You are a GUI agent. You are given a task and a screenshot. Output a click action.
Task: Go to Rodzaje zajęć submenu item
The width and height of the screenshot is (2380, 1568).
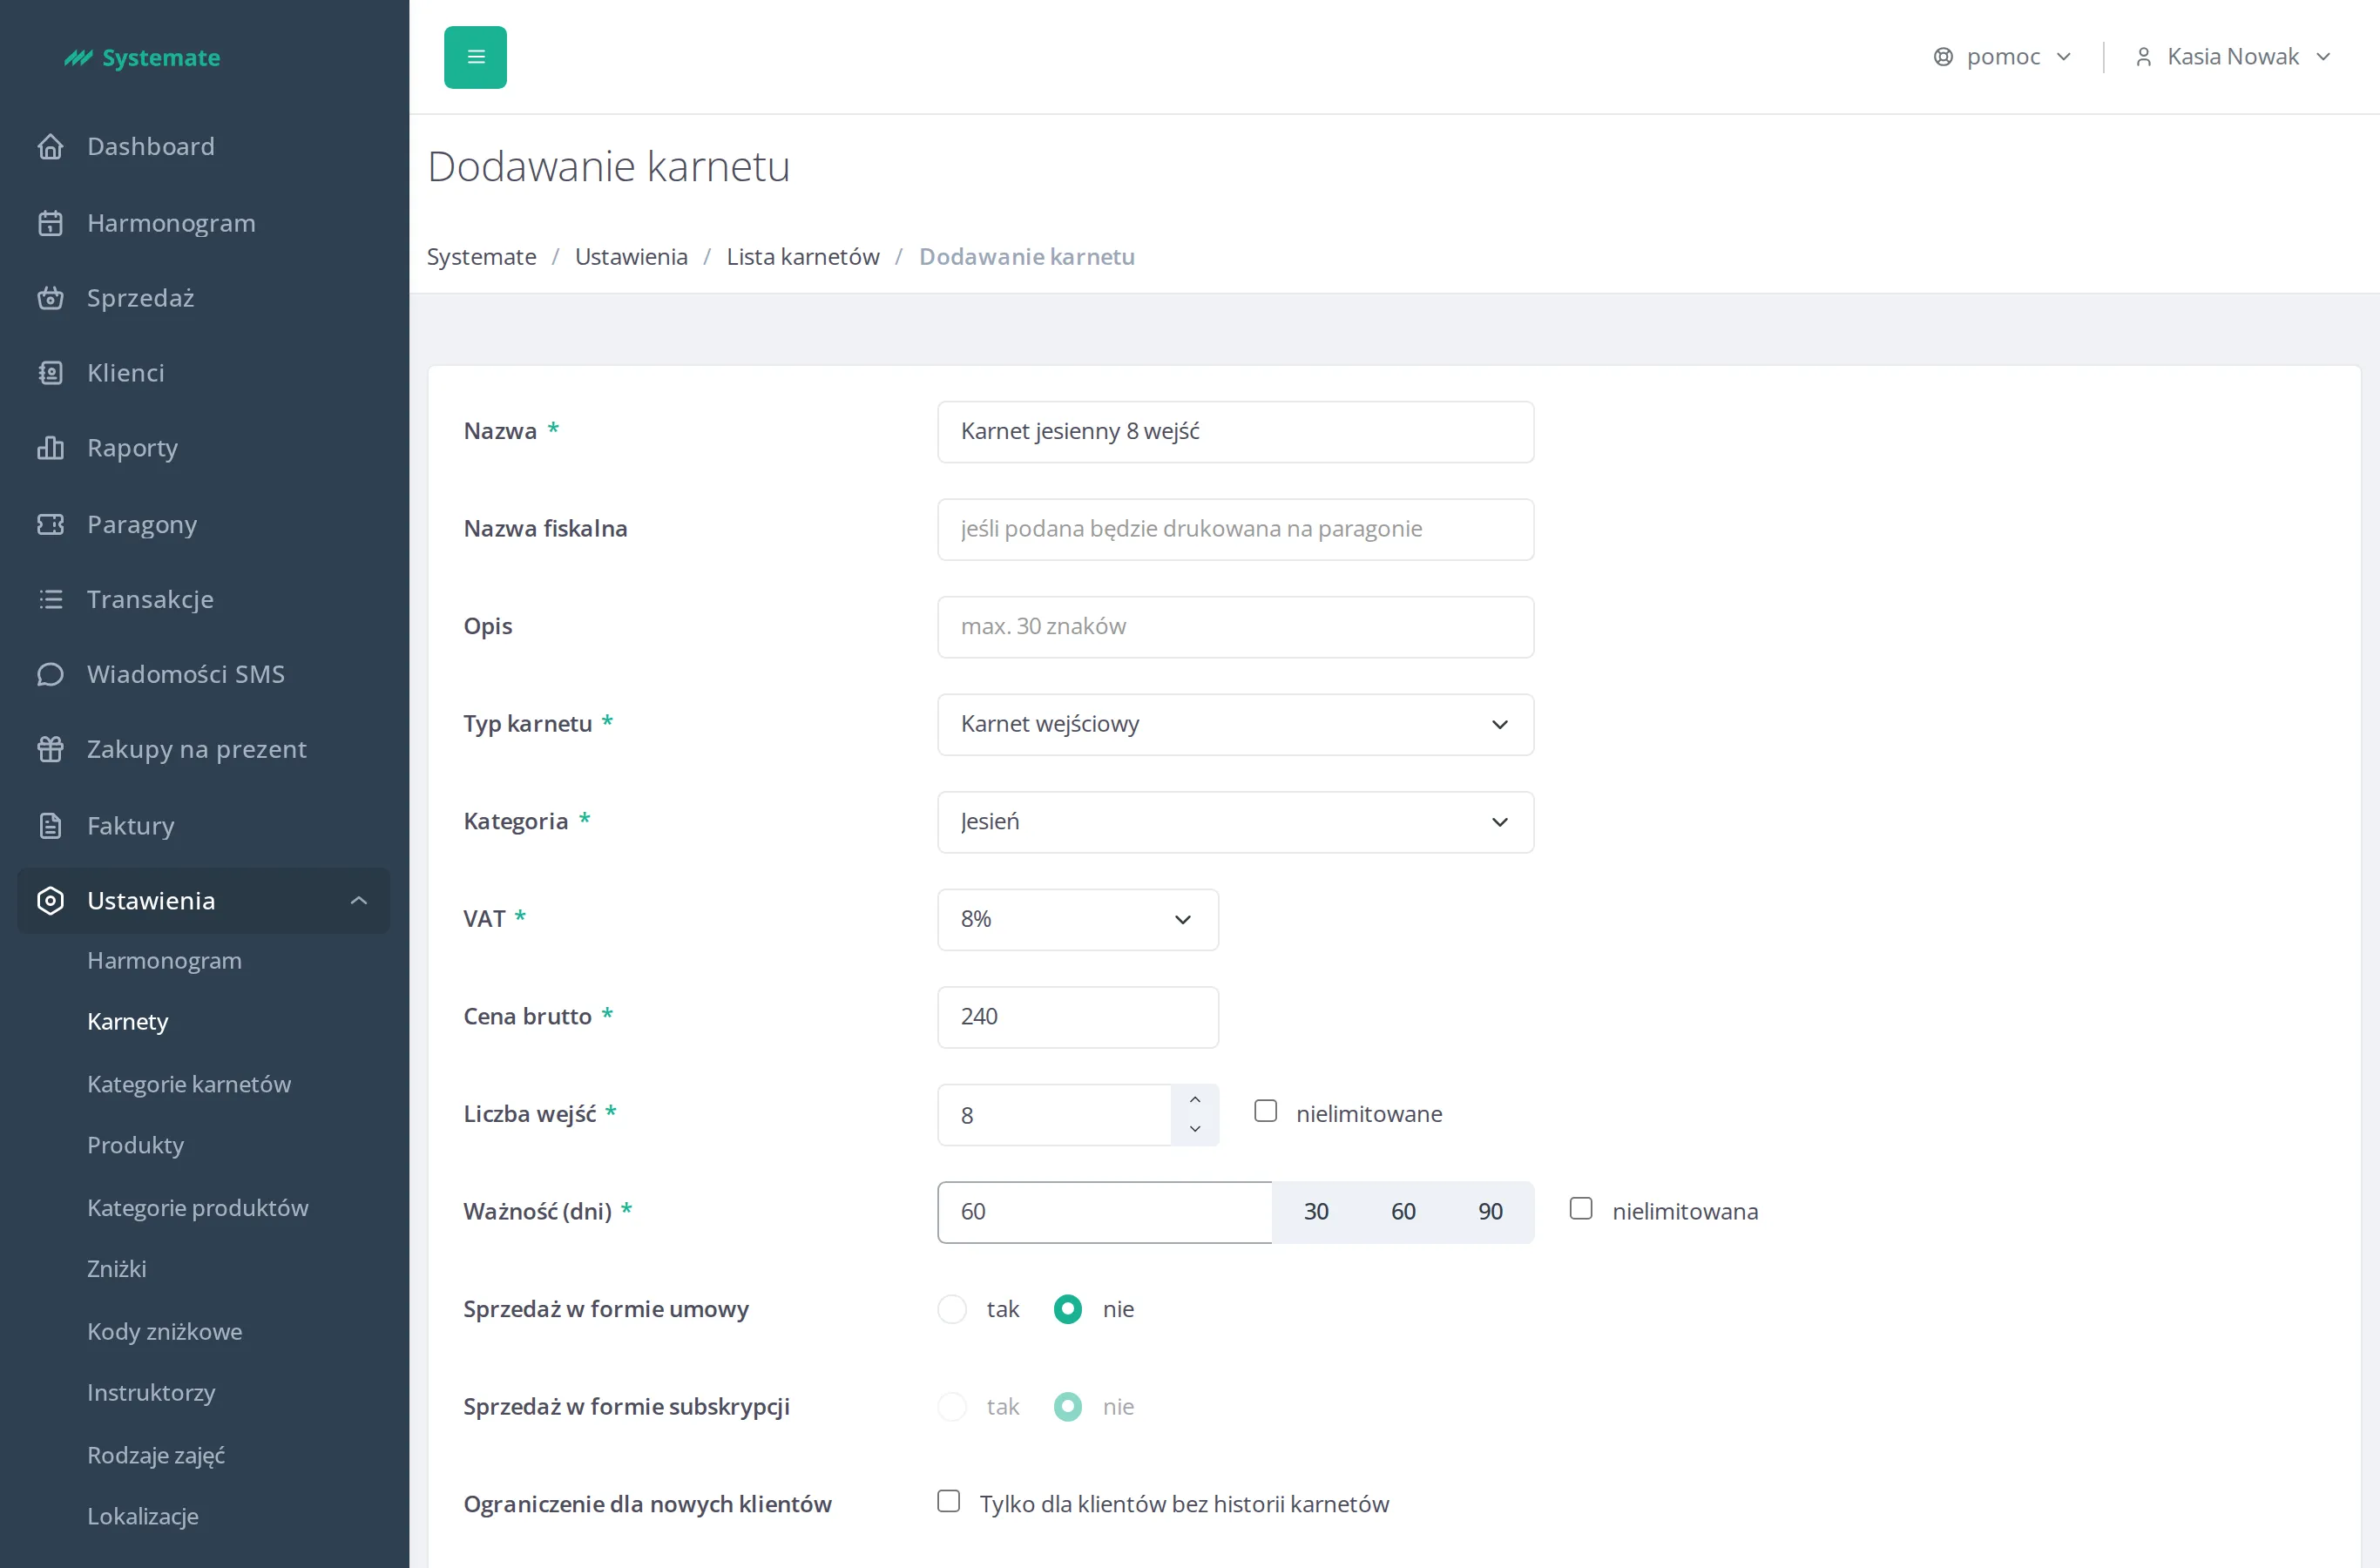click(x=156, y=1455)
